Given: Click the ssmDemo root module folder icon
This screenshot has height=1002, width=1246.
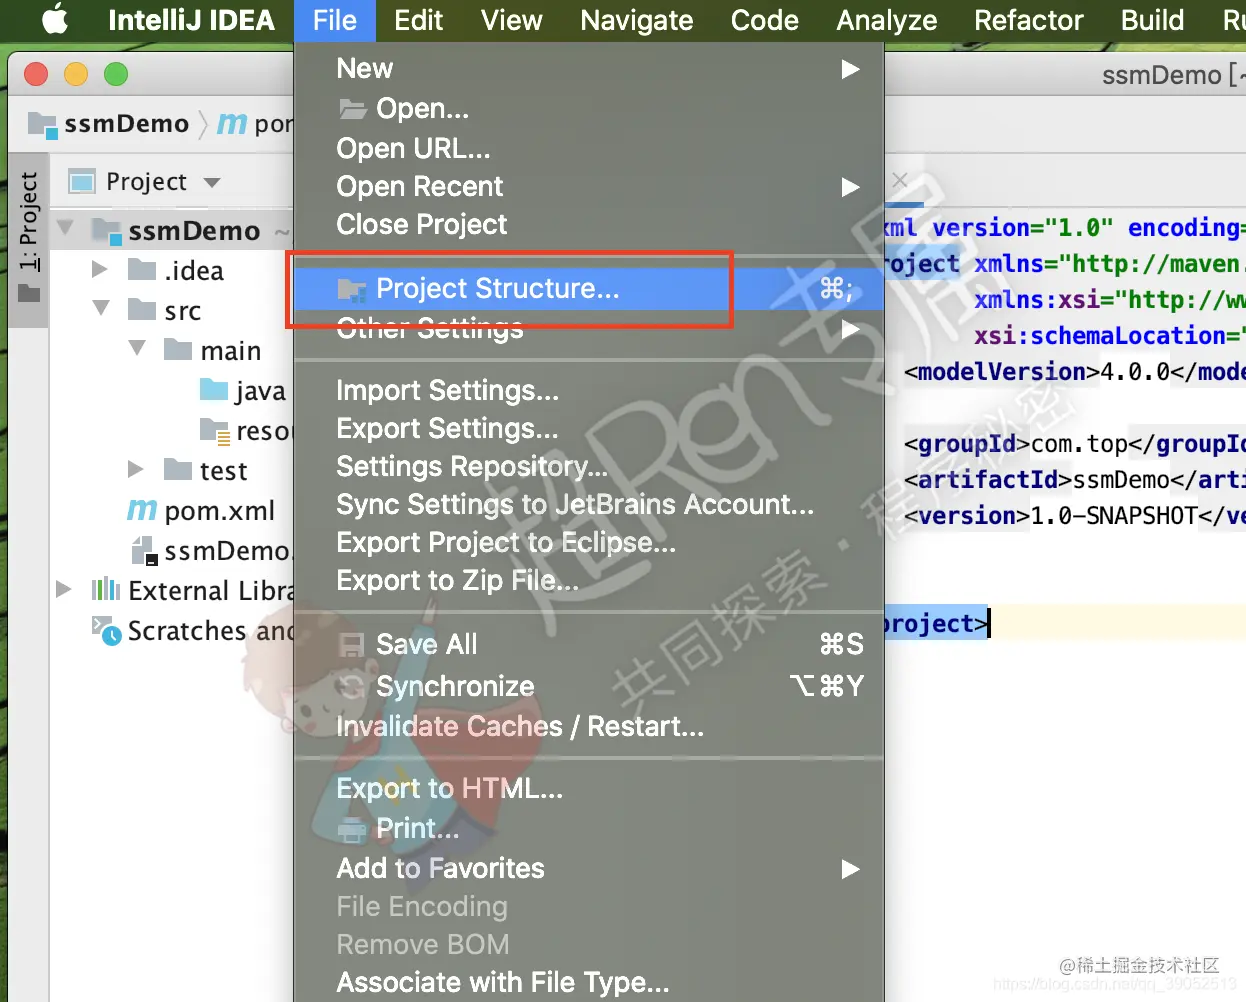Looking at the screenshot, I should click(106, 230).
